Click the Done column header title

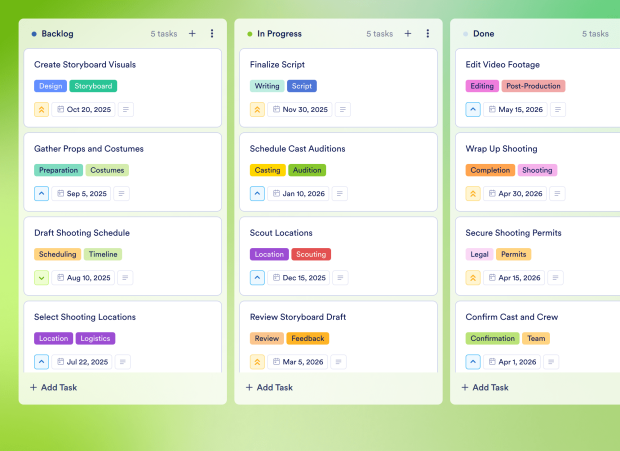point(482,34)
